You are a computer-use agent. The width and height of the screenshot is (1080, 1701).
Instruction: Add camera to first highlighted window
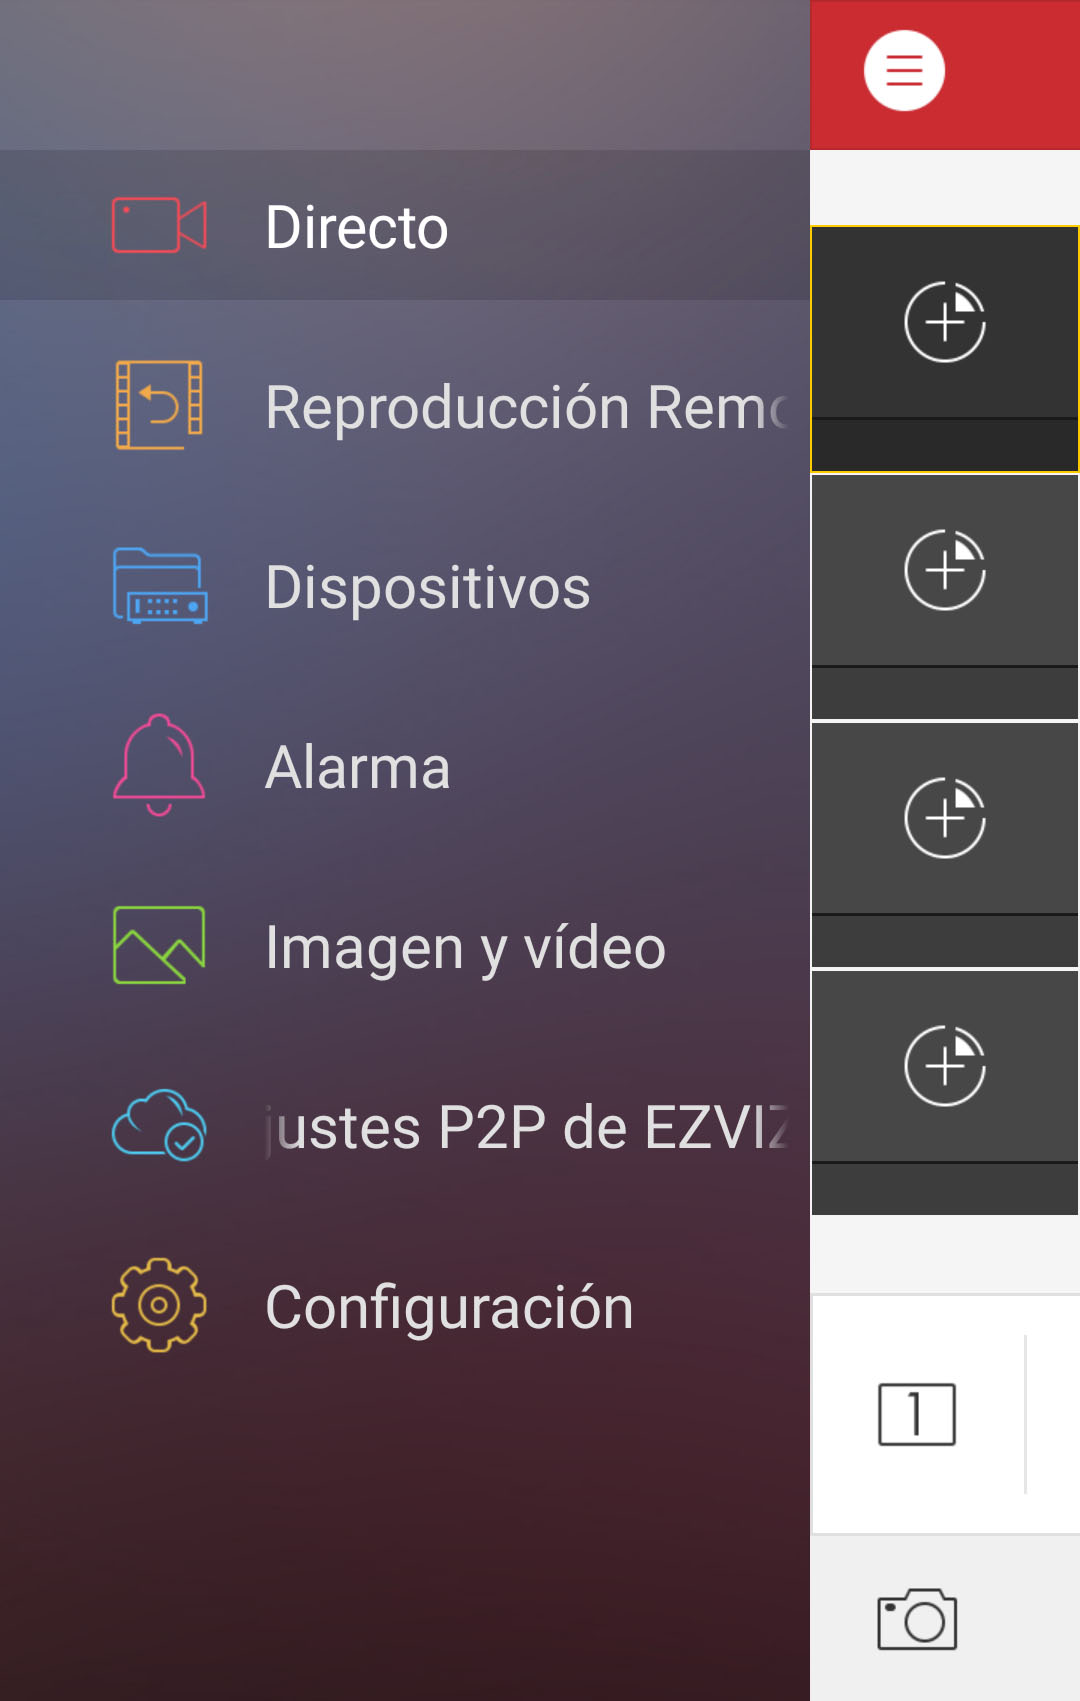coord(945,322)
